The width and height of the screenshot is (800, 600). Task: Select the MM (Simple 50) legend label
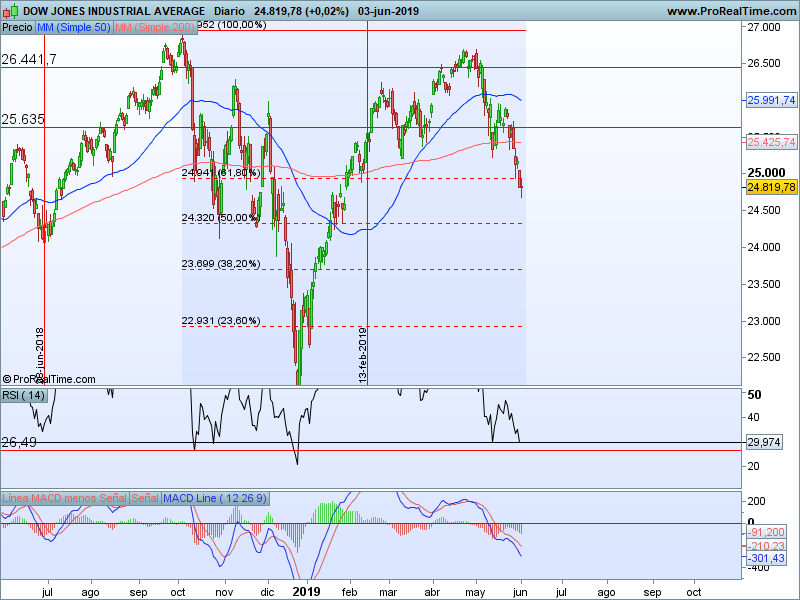coord(73,27)
